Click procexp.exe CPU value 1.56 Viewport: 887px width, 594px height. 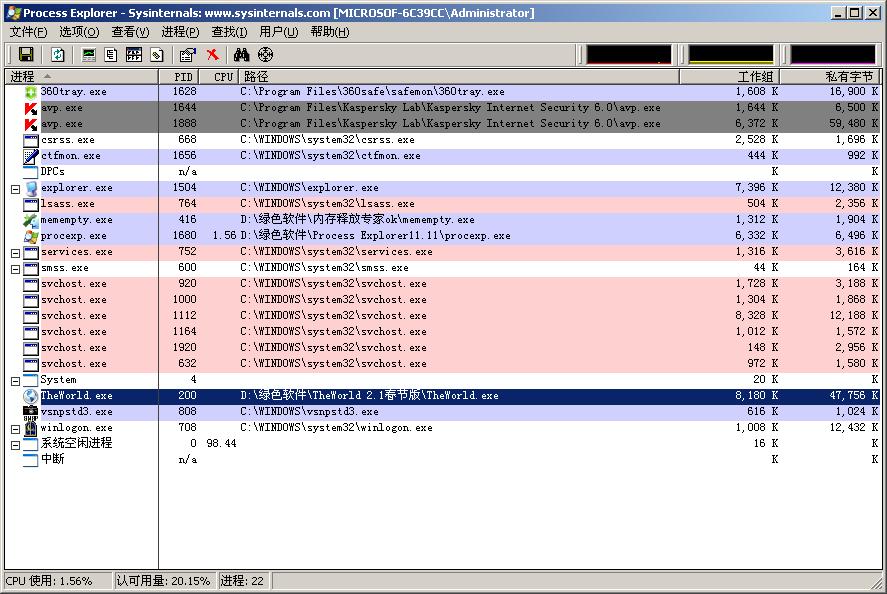224,236
